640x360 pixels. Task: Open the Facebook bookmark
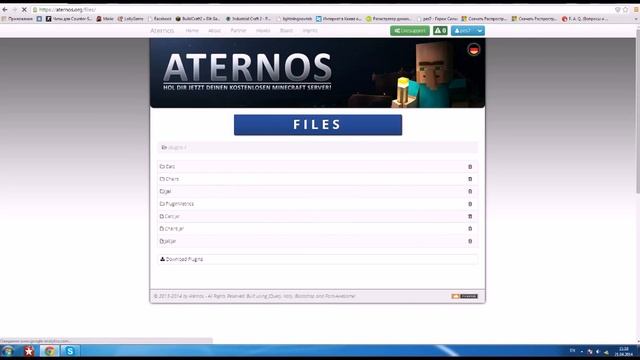pos(160,19)
